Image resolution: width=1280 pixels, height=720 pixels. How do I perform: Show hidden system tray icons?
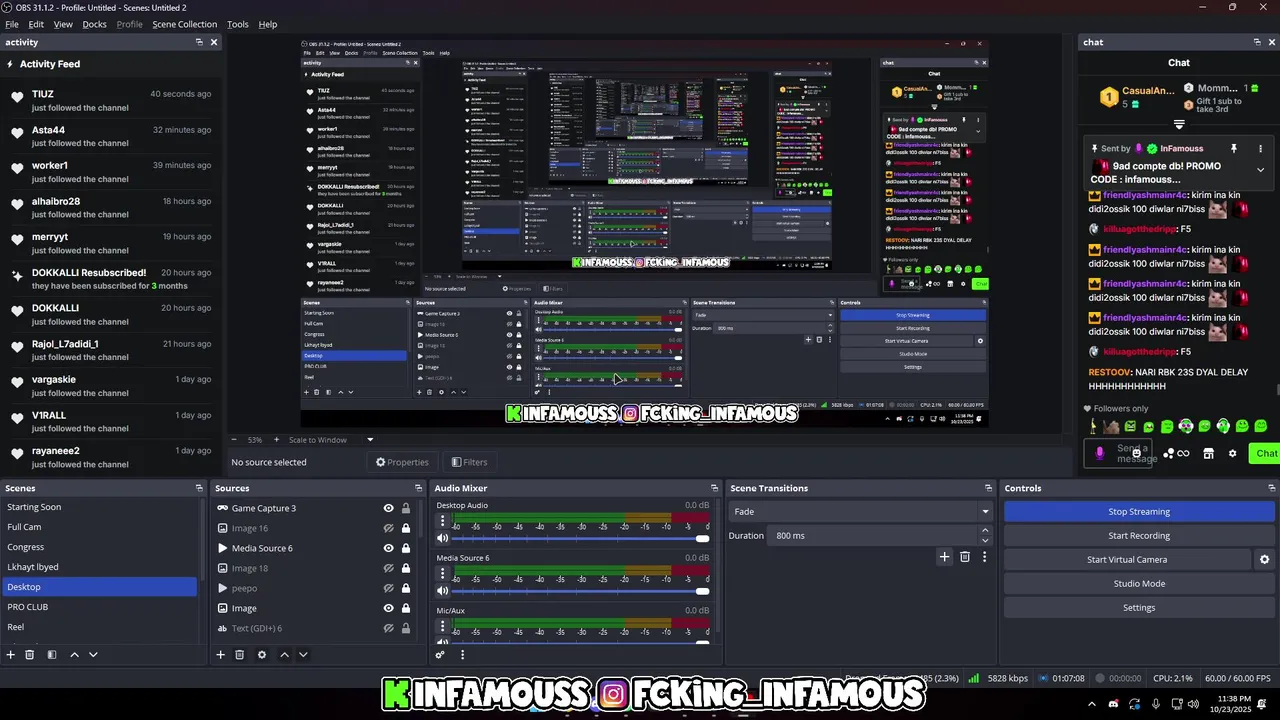1091,703
